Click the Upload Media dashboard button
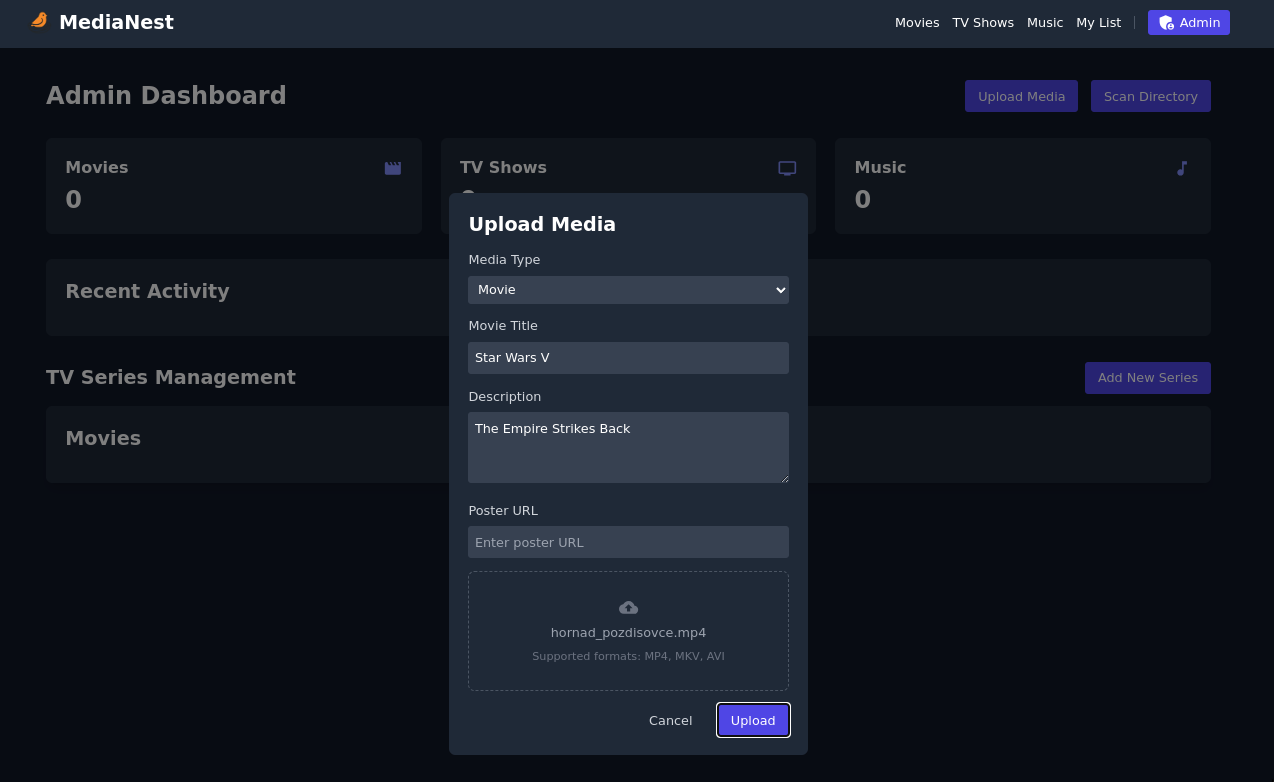The height and width of the screenshot is (782, 1274). (x=1021, y=96)
